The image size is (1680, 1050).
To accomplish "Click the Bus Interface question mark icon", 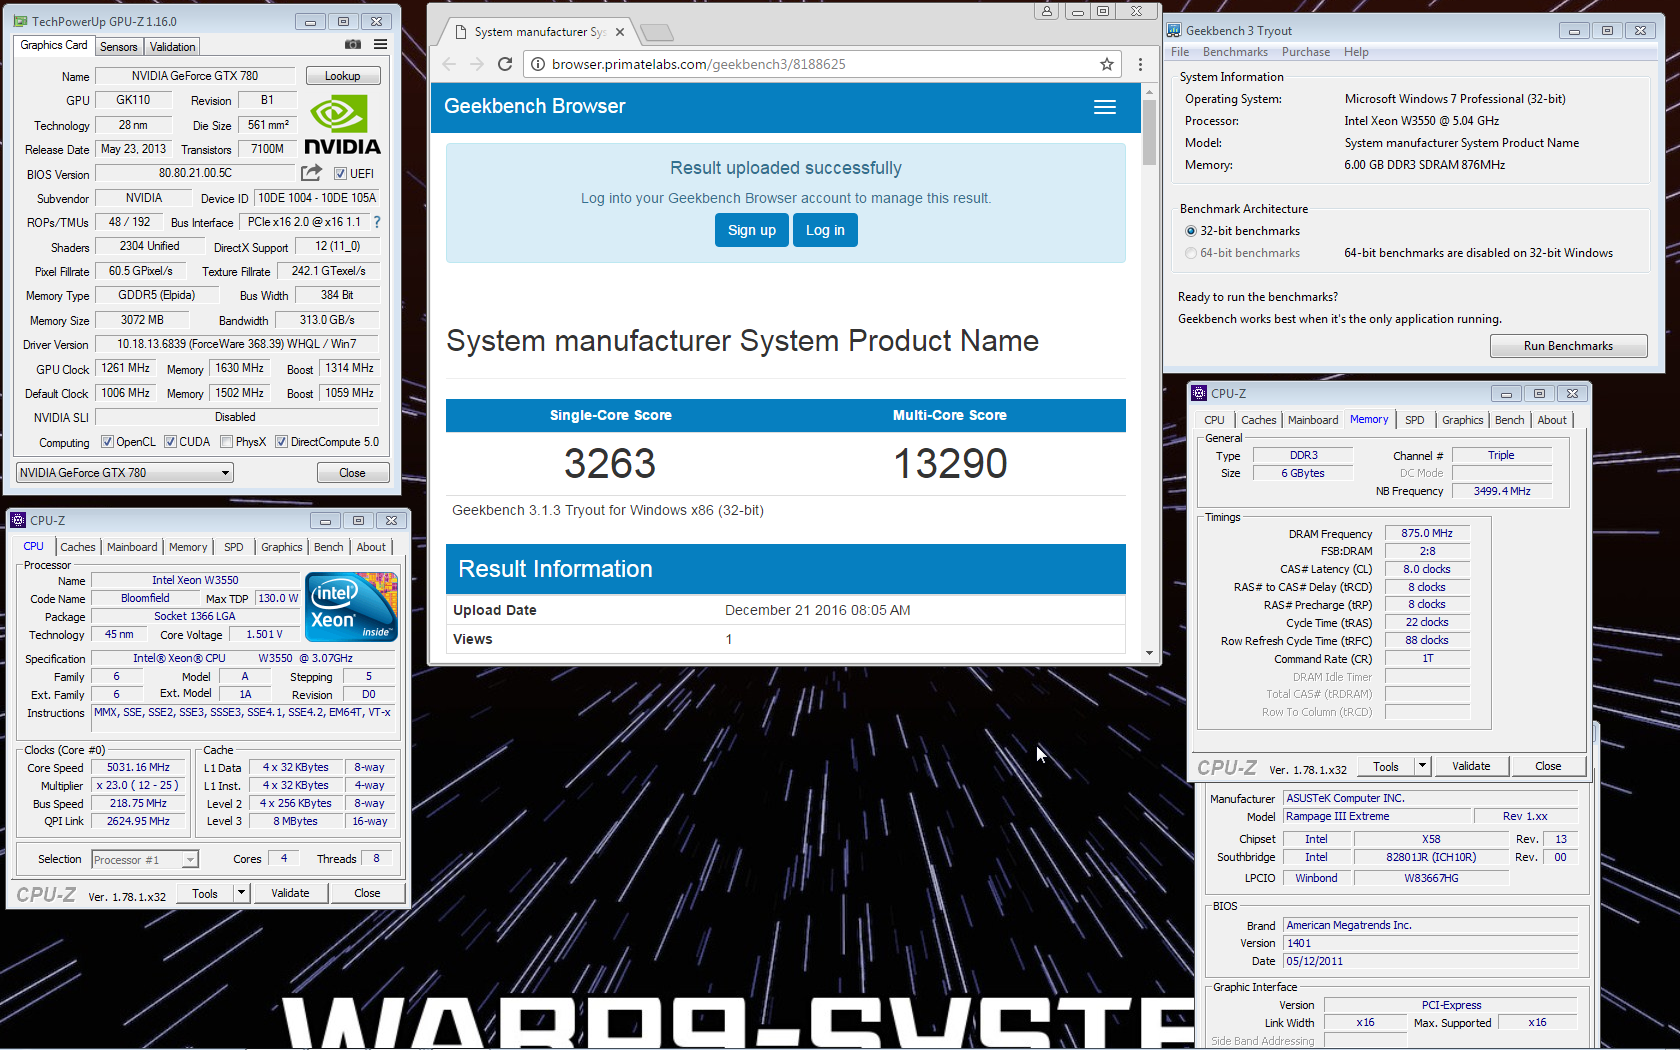I will click(x=377, y=222).
